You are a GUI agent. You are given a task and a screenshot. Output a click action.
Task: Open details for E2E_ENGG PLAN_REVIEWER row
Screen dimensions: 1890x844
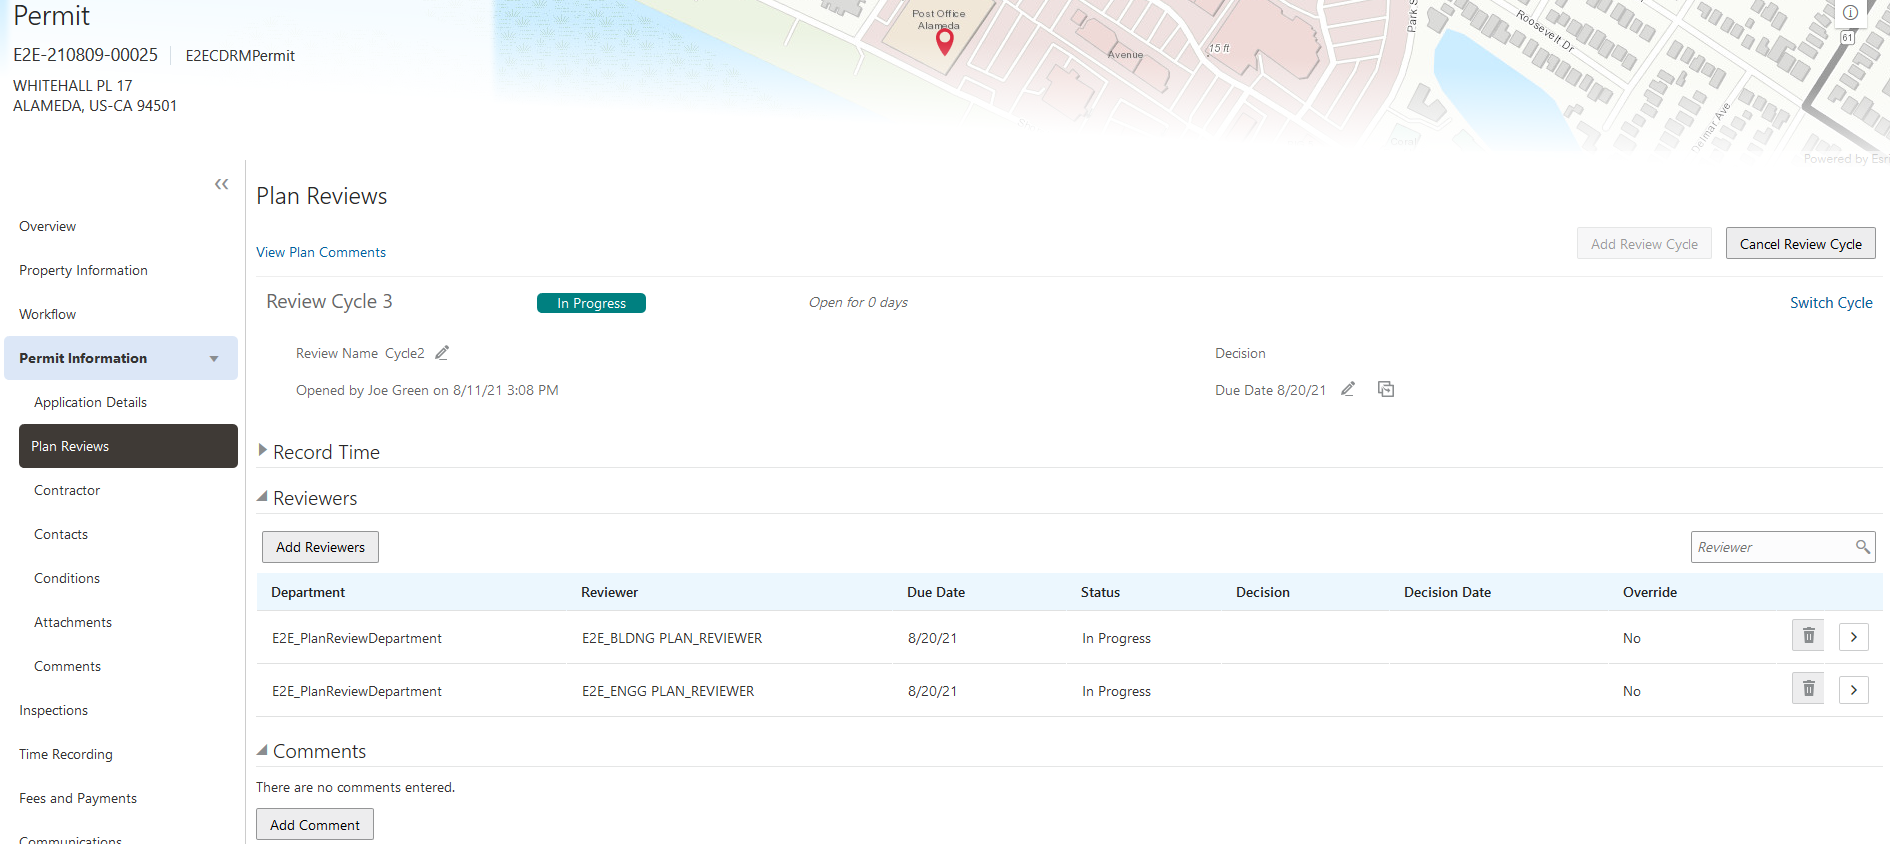(1853, 690)
